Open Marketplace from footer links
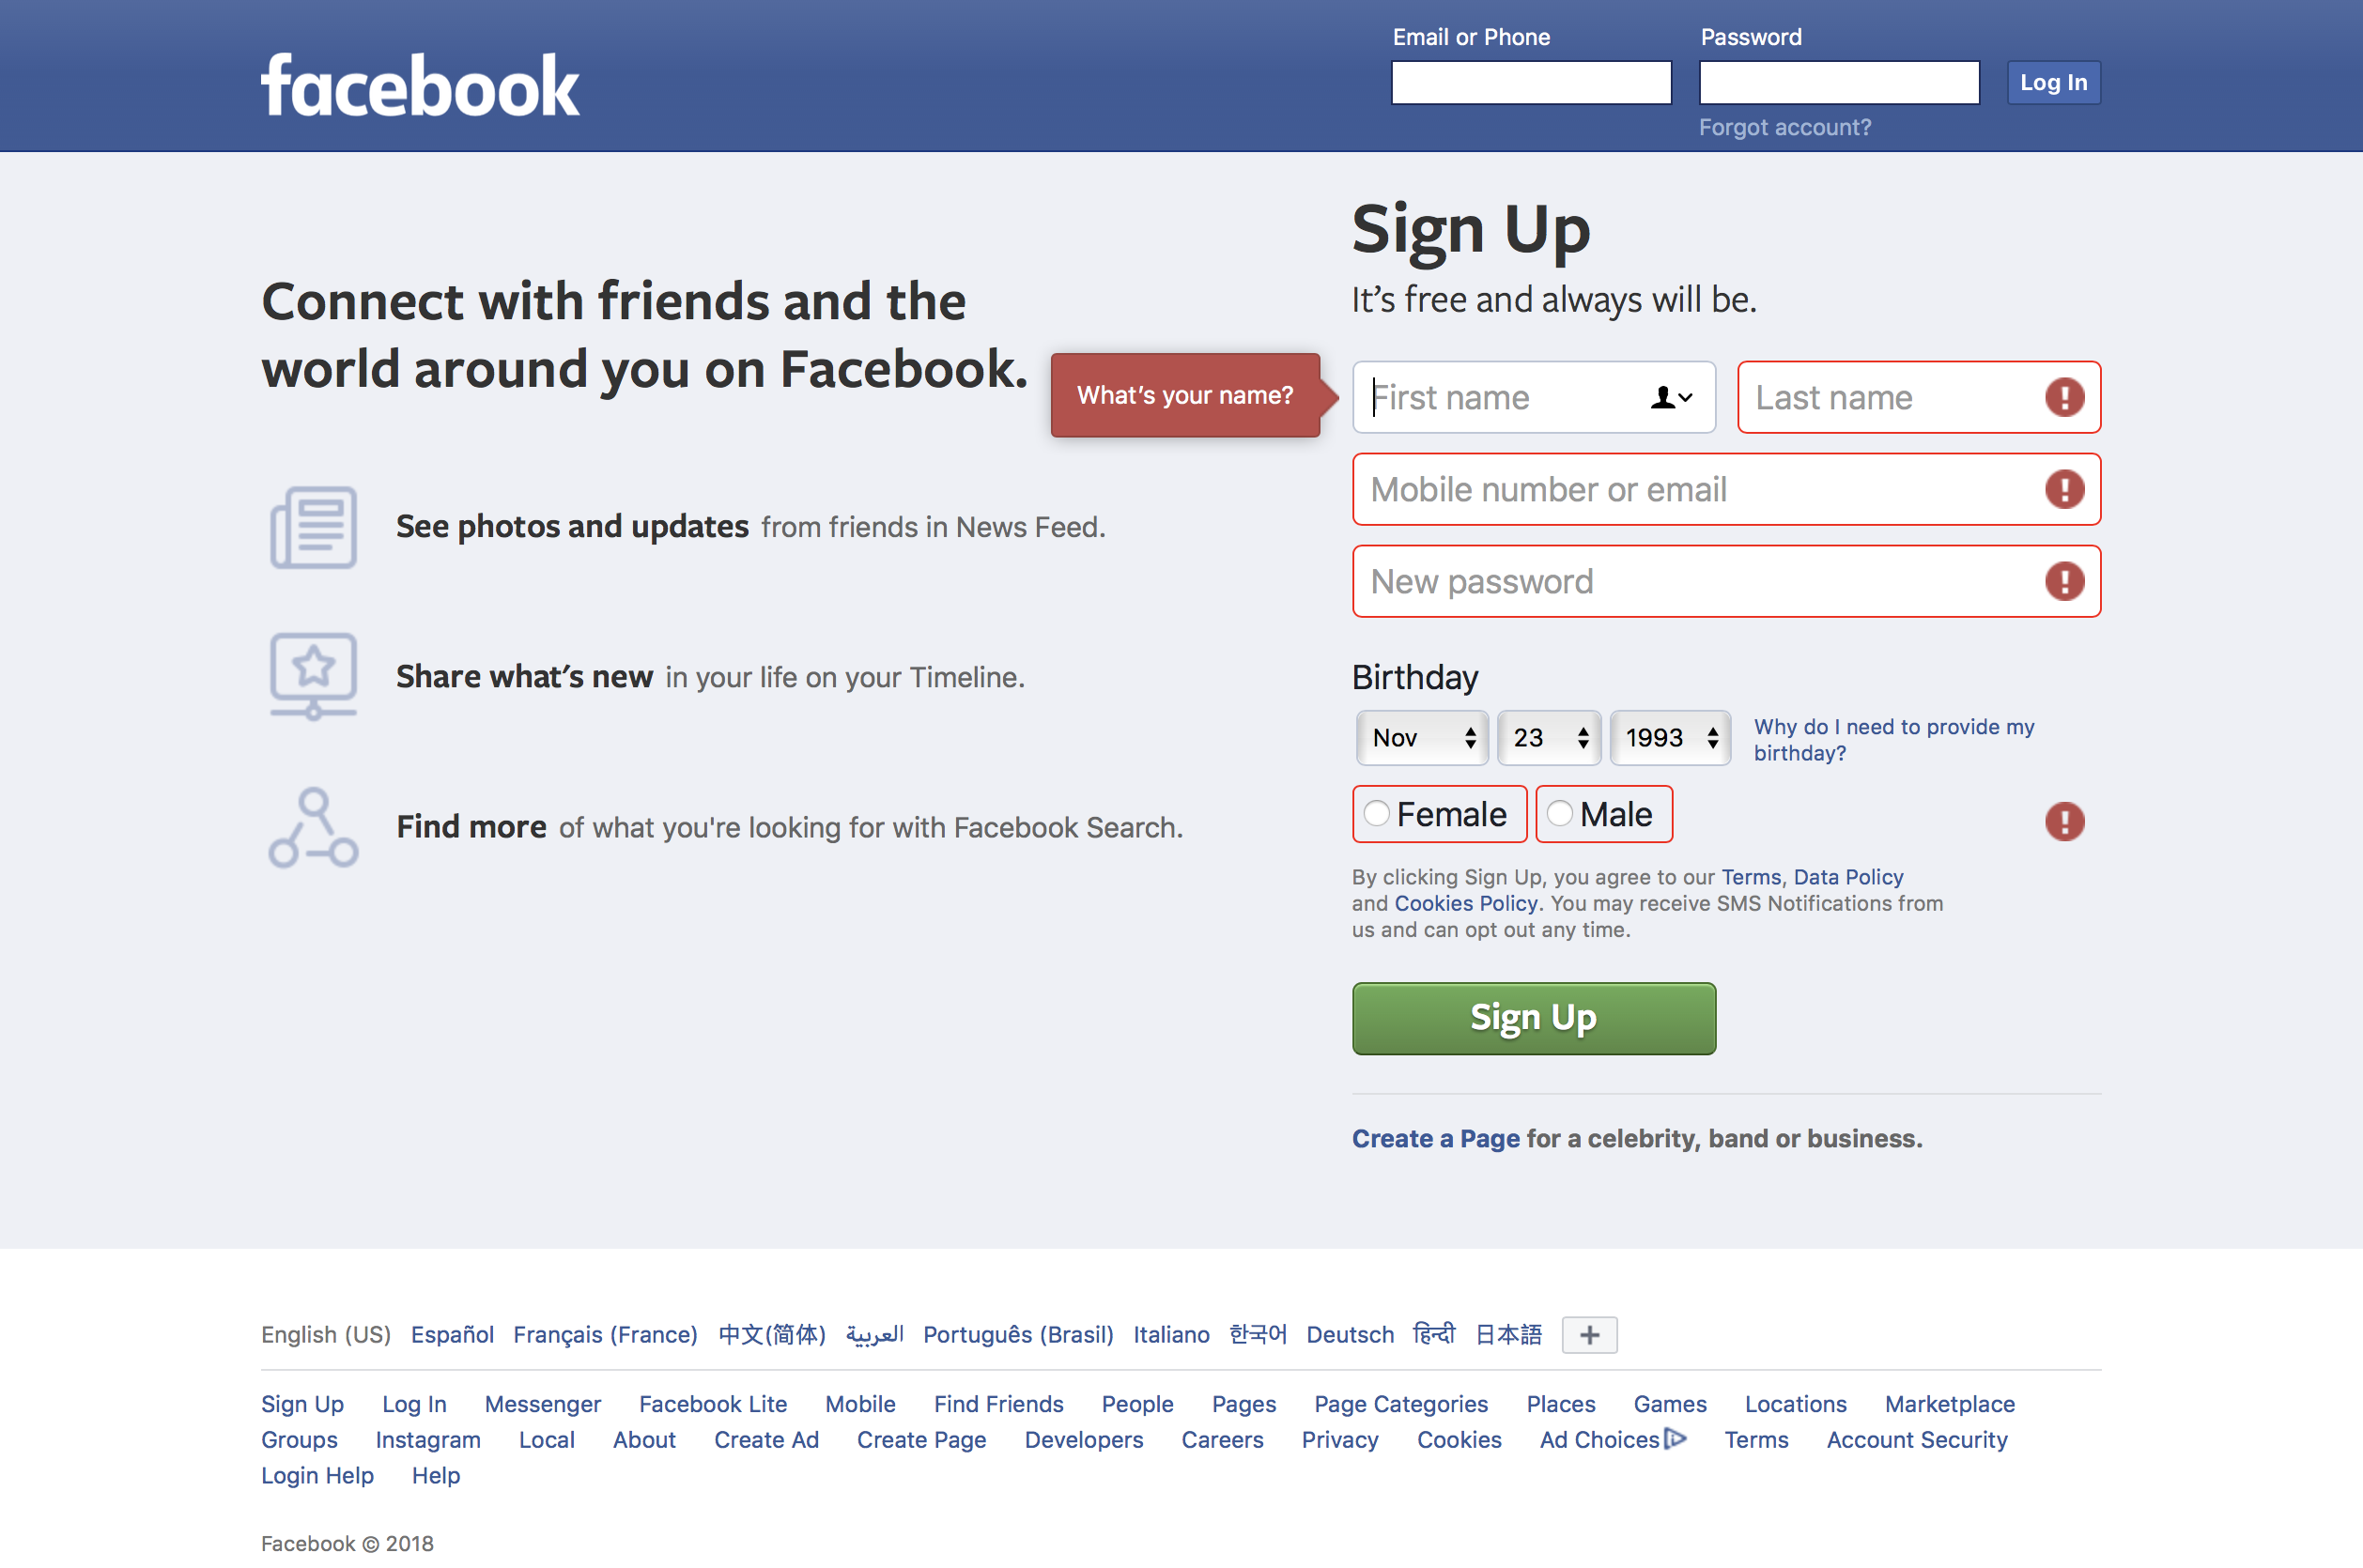Screen dimensions: 2363x1568 pos(1949,1404)
